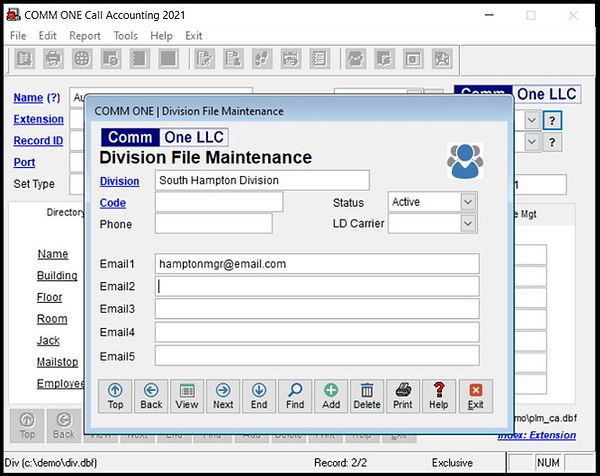The image size is (600, 476).
Task: Click the Name (?) link in main window
Action: click(37, 98)
